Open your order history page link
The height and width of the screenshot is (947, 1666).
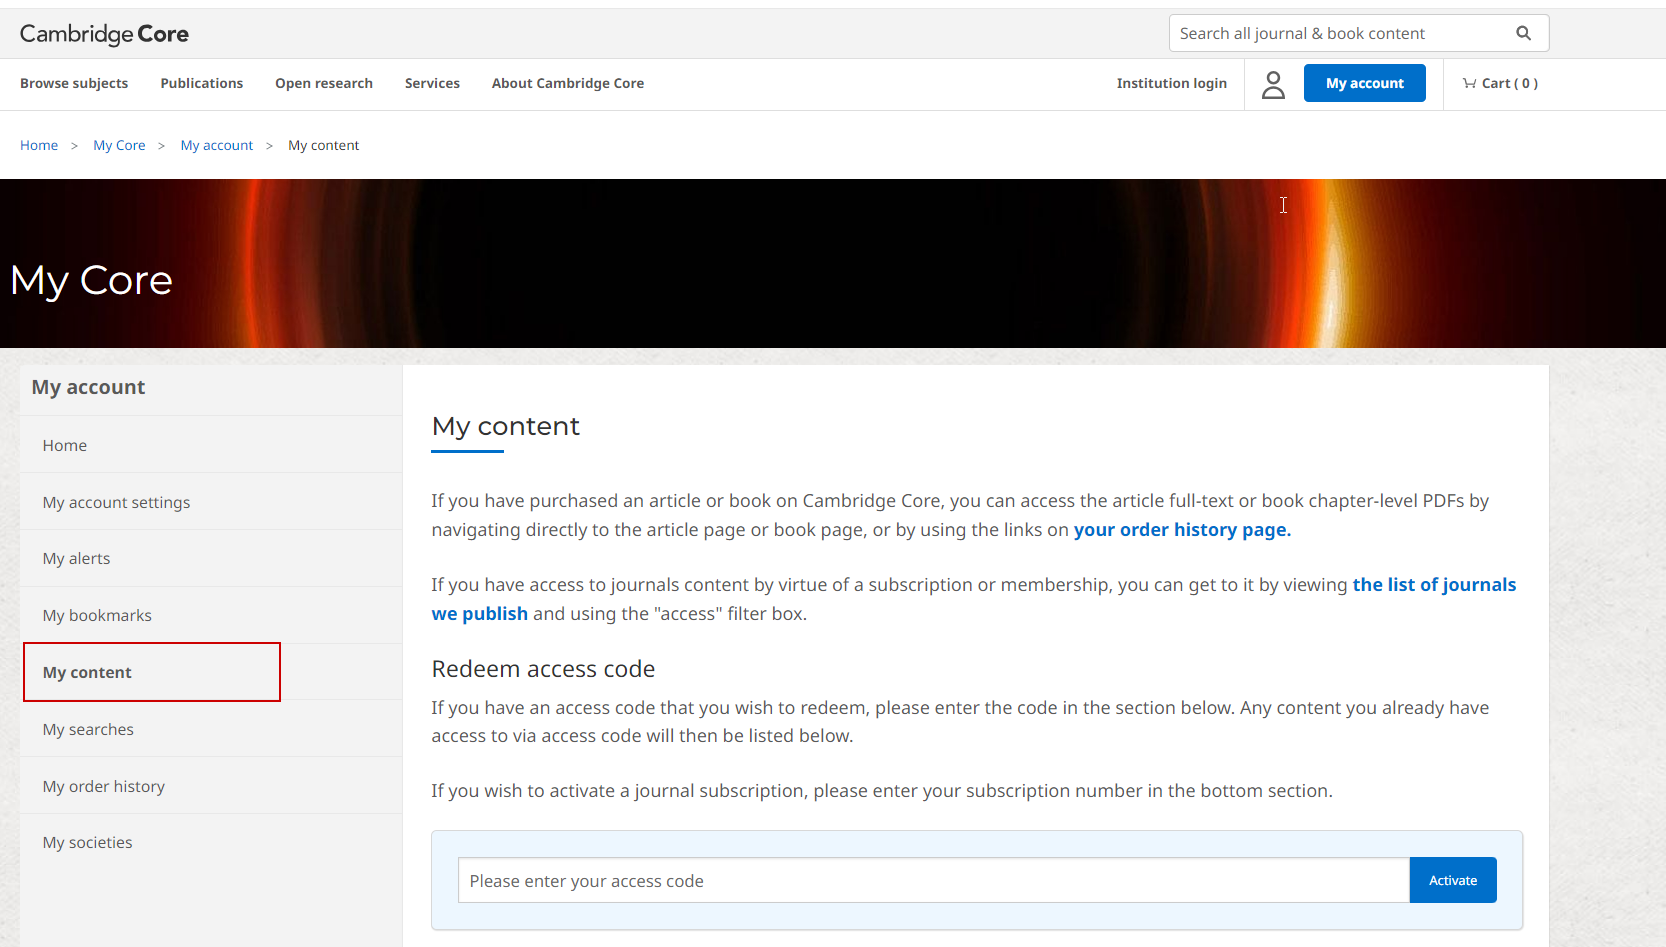1181,529
